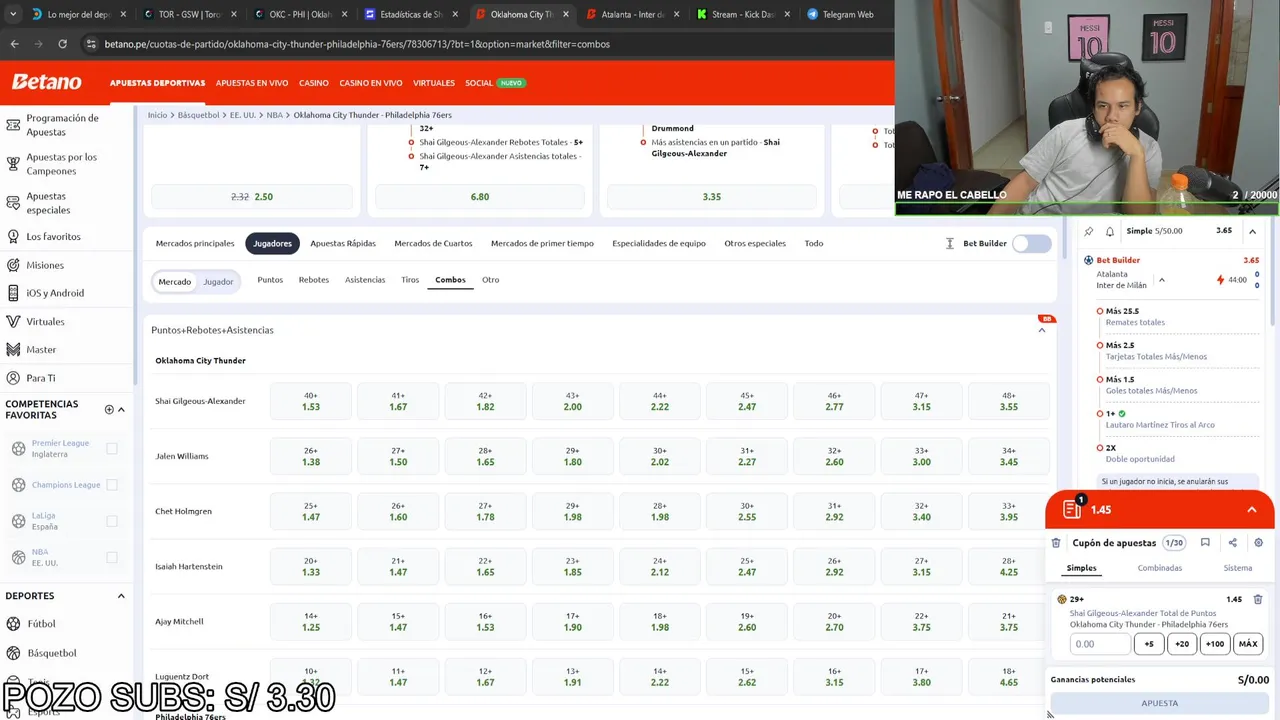Open the Jugadores market tab
Screen dimensions: 1280x720
point(272,243)
